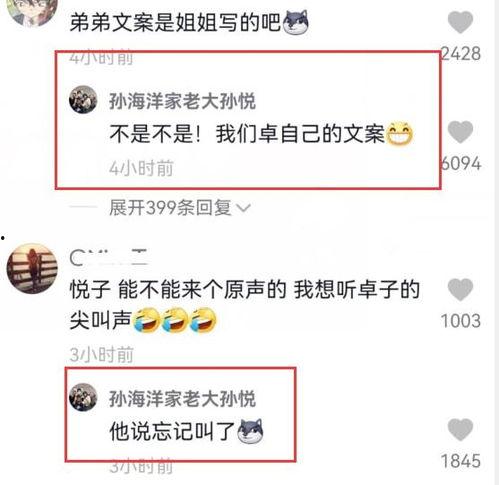499x485 pixels.
Task: Tap the grinning emoji after 我们卓自己的文案
Action: 399,134
